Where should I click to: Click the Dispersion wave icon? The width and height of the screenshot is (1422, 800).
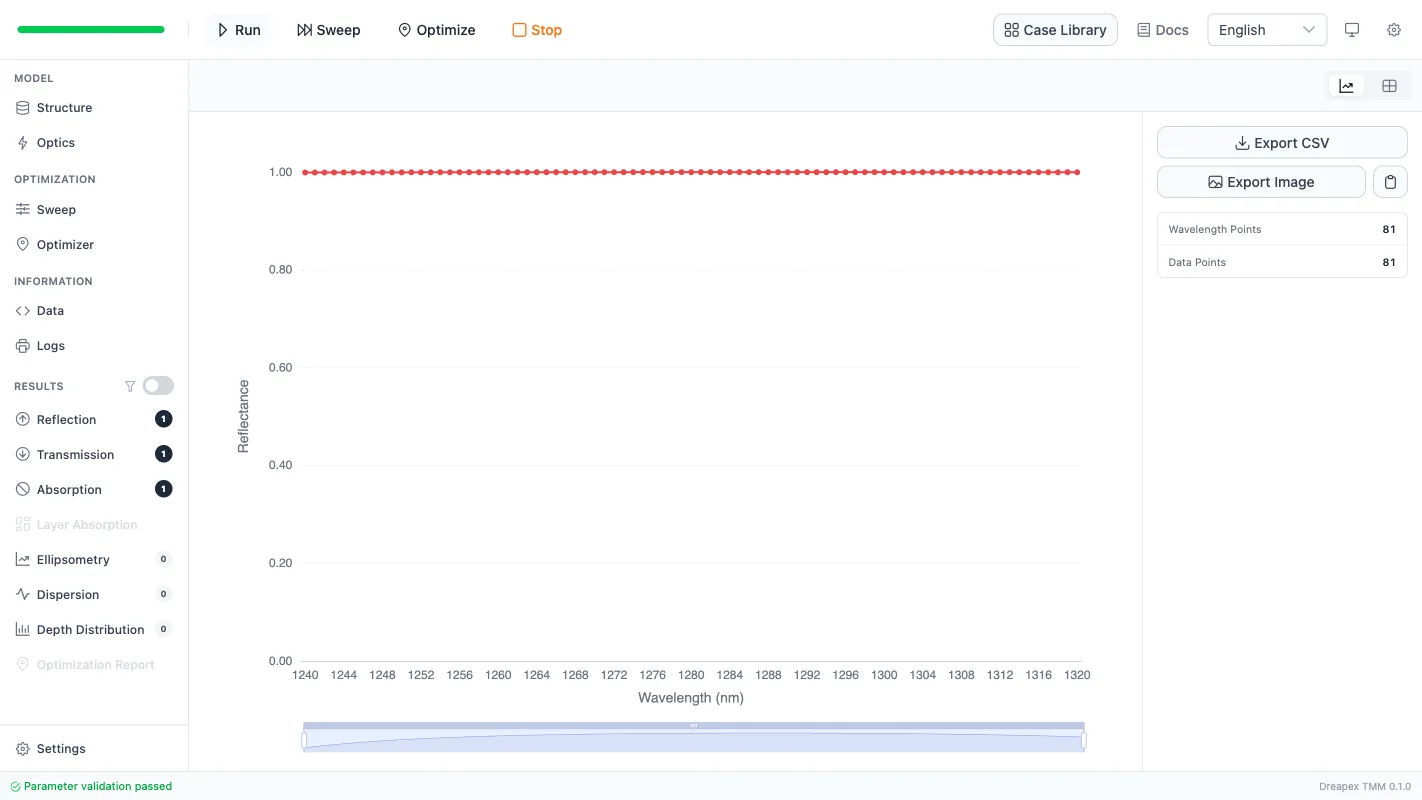coord(23,595)
